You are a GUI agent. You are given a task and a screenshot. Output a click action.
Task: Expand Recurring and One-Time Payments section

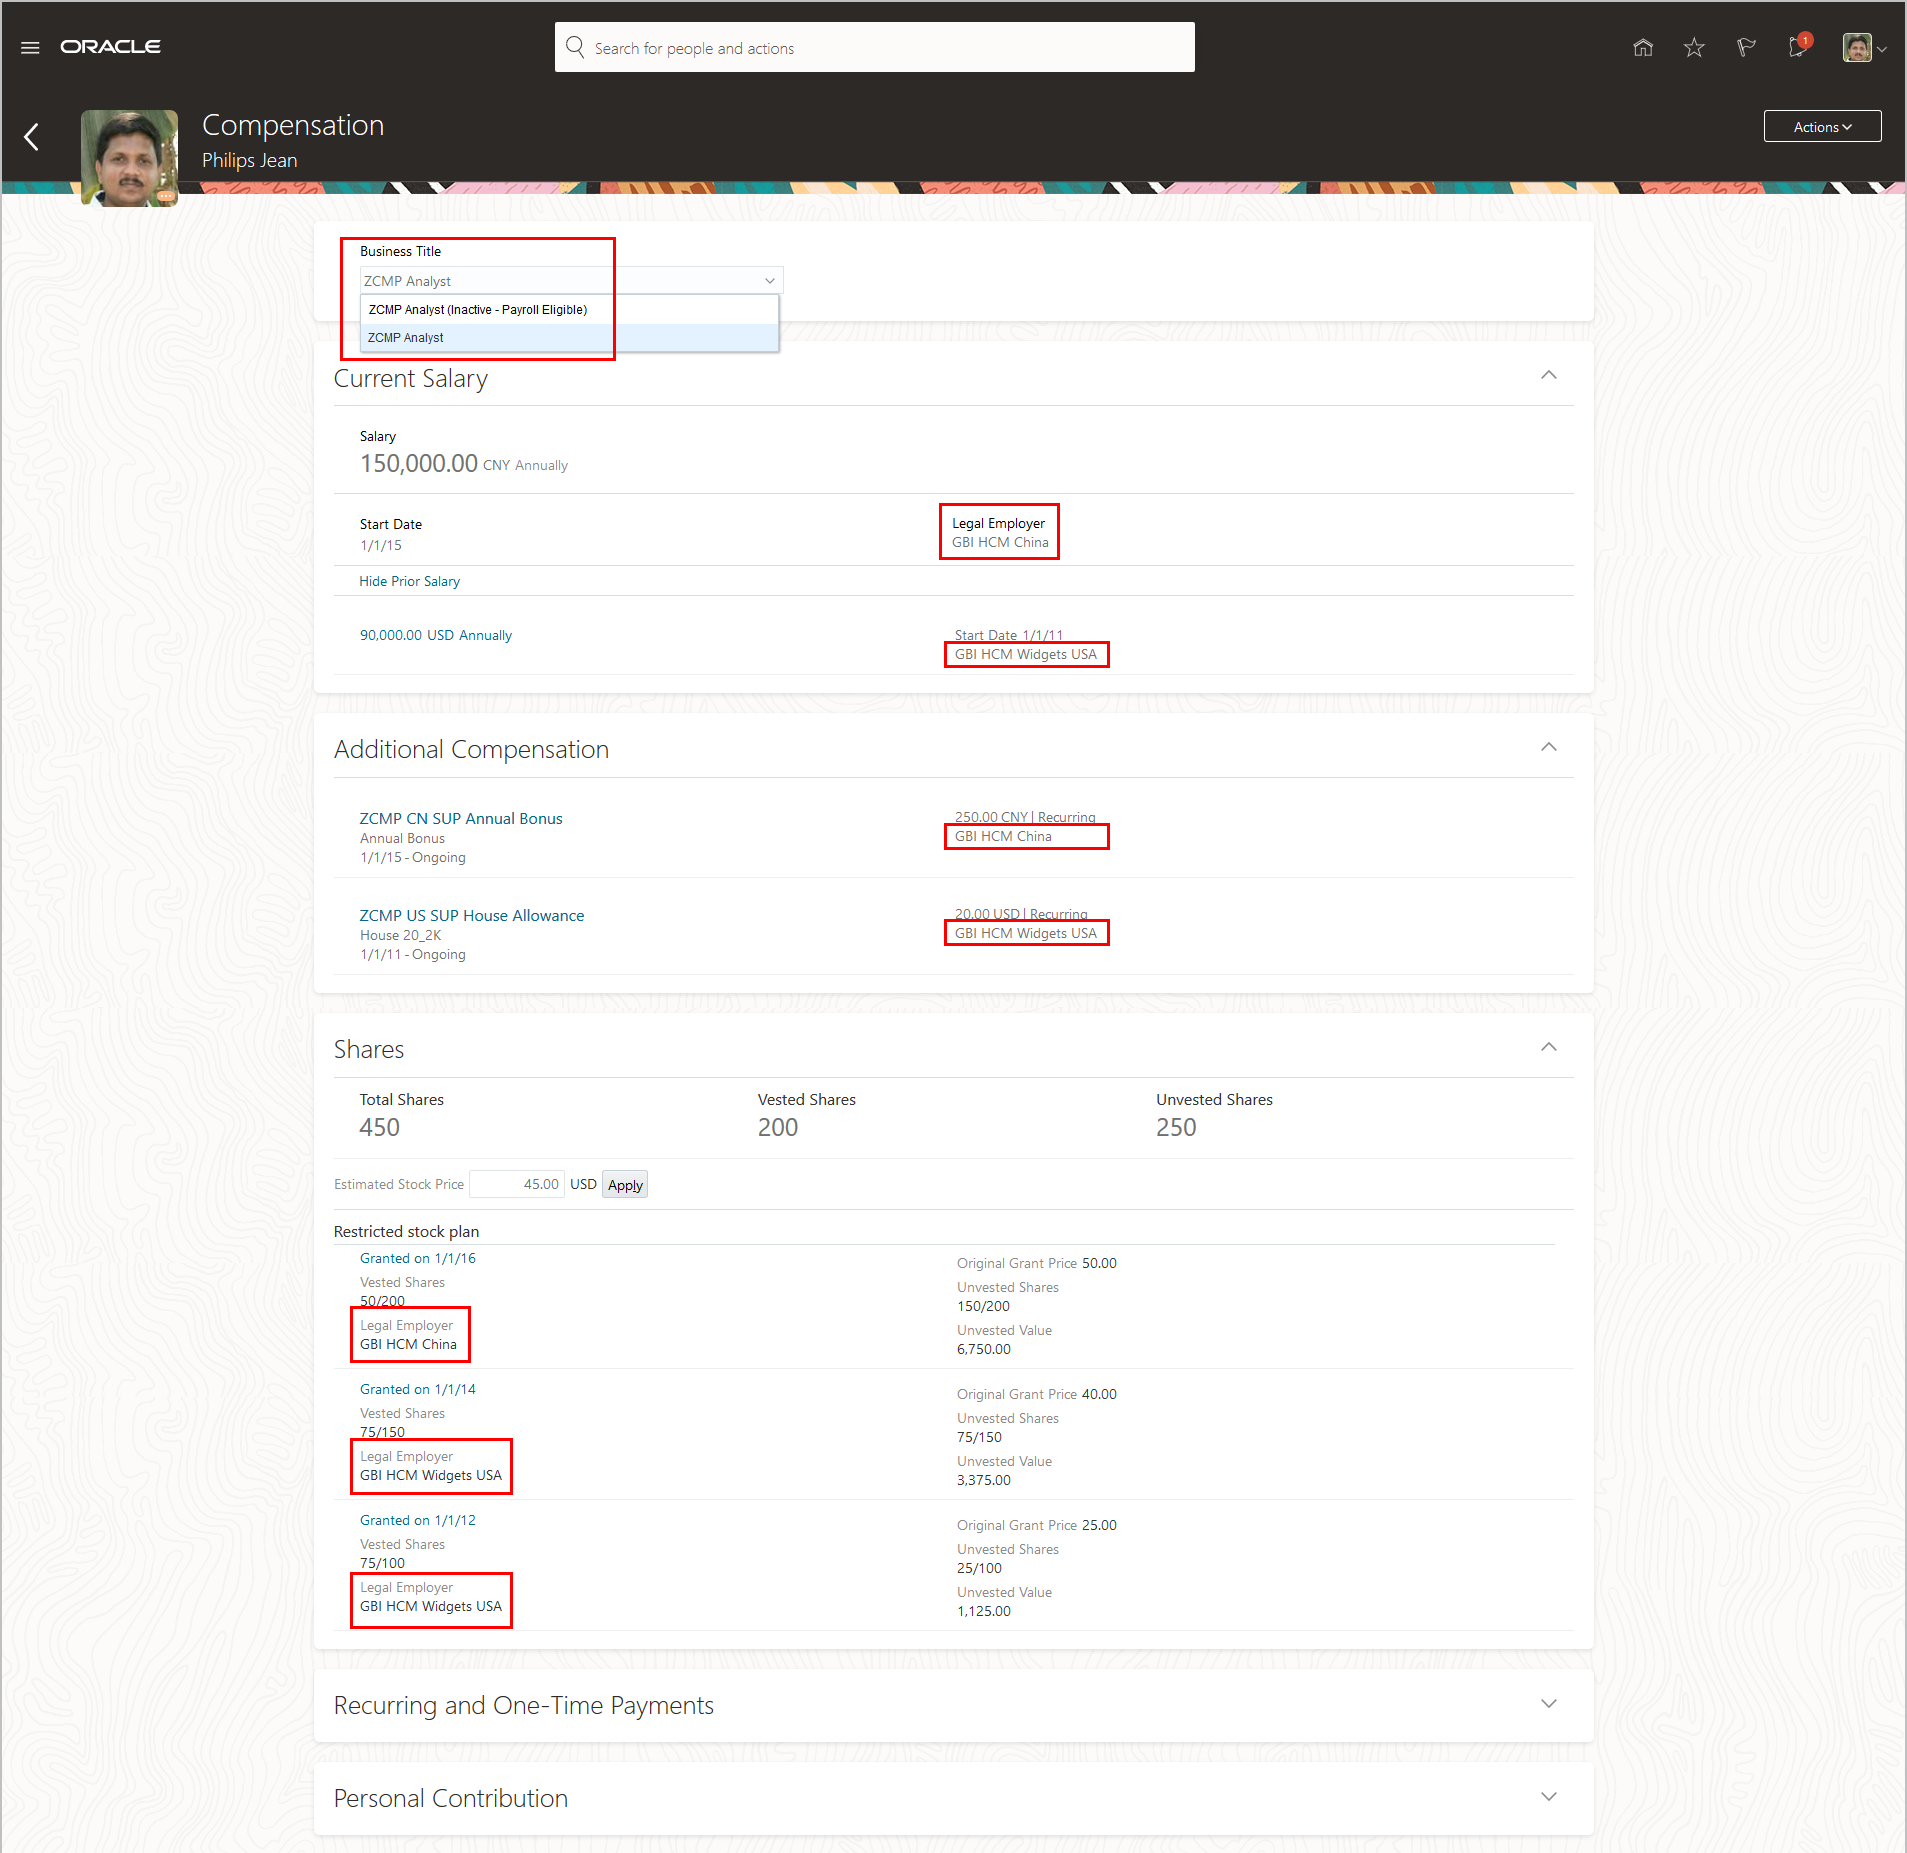[x=1549, y=1704]
